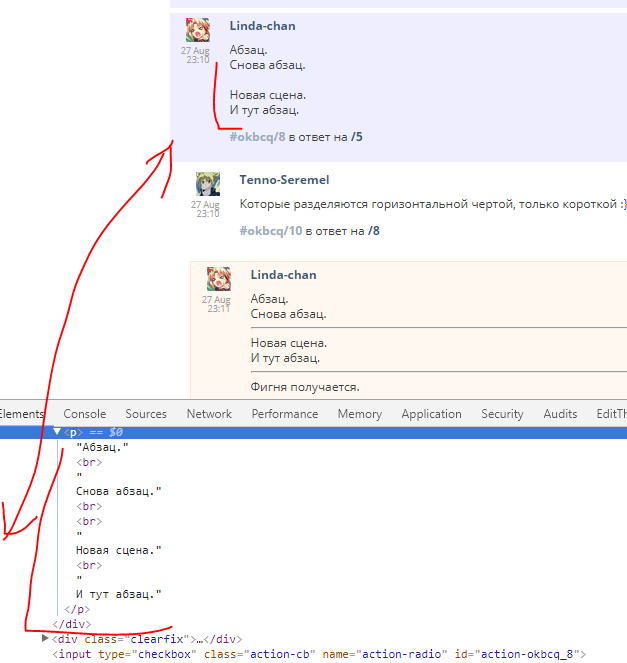The image size is (627, 663).
Task: Select the Memory tab
Action: pos(359,414)
